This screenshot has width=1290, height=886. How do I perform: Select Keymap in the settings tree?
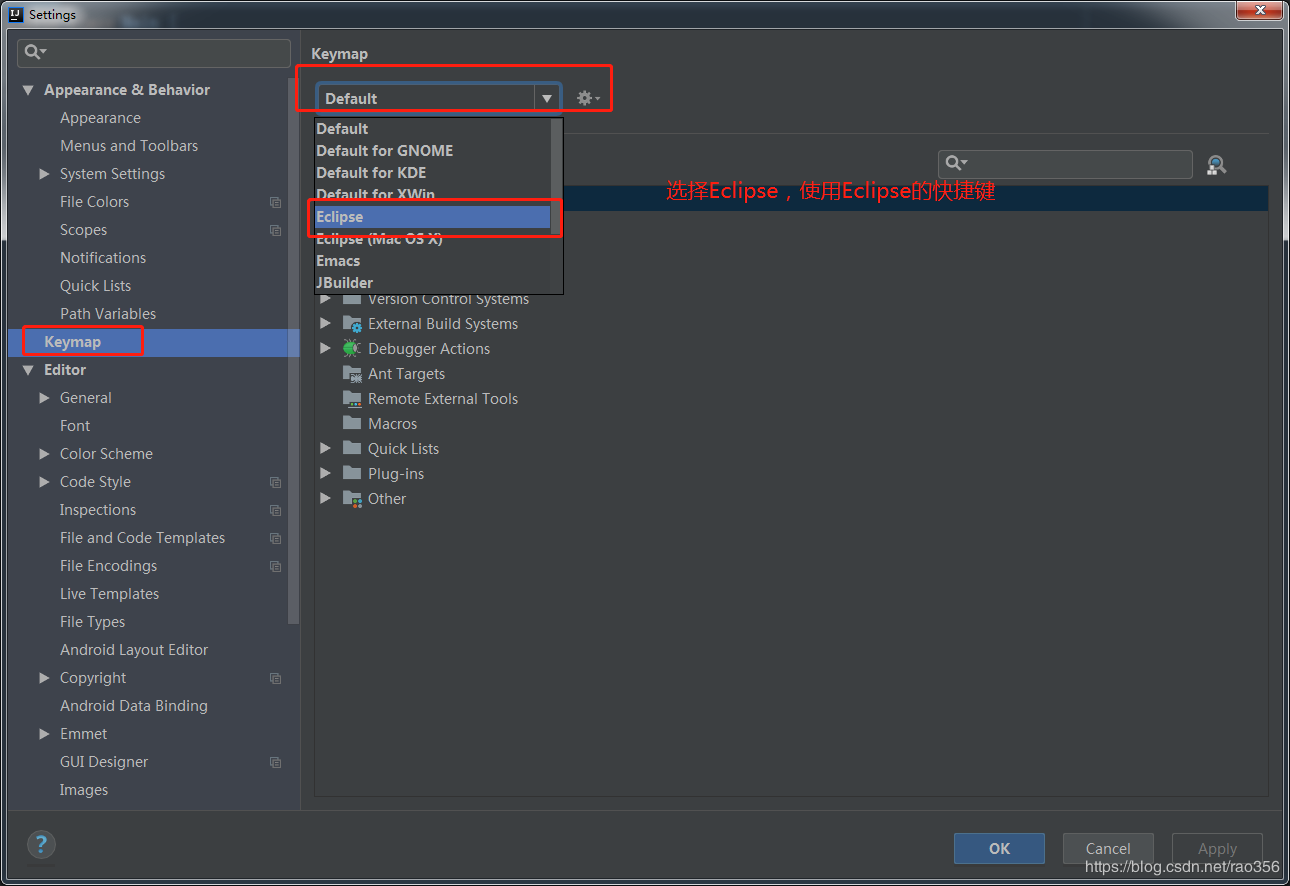point(154,342)
